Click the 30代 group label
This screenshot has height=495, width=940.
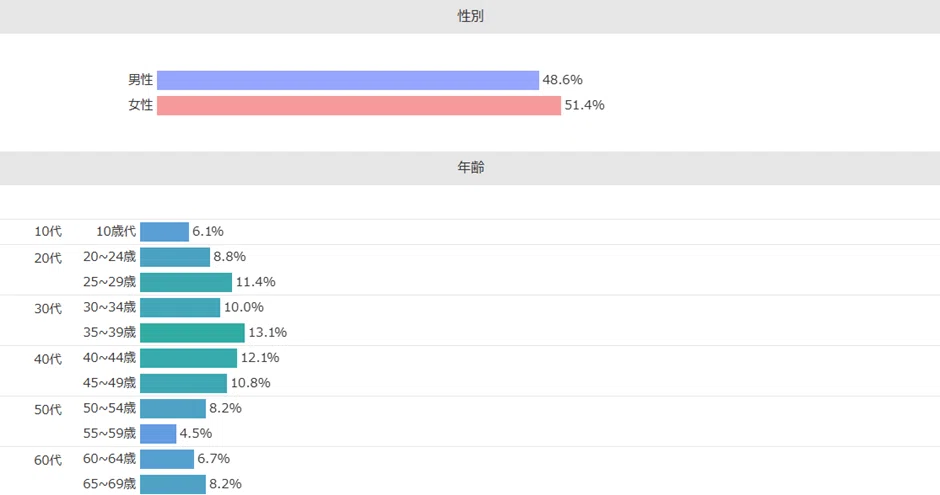48,308
